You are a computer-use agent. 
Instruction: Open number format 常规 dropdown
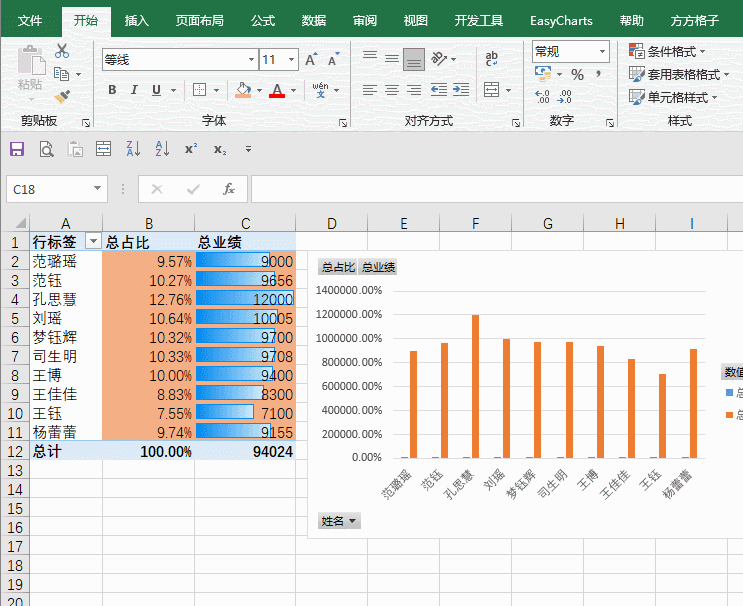[602, 51]
